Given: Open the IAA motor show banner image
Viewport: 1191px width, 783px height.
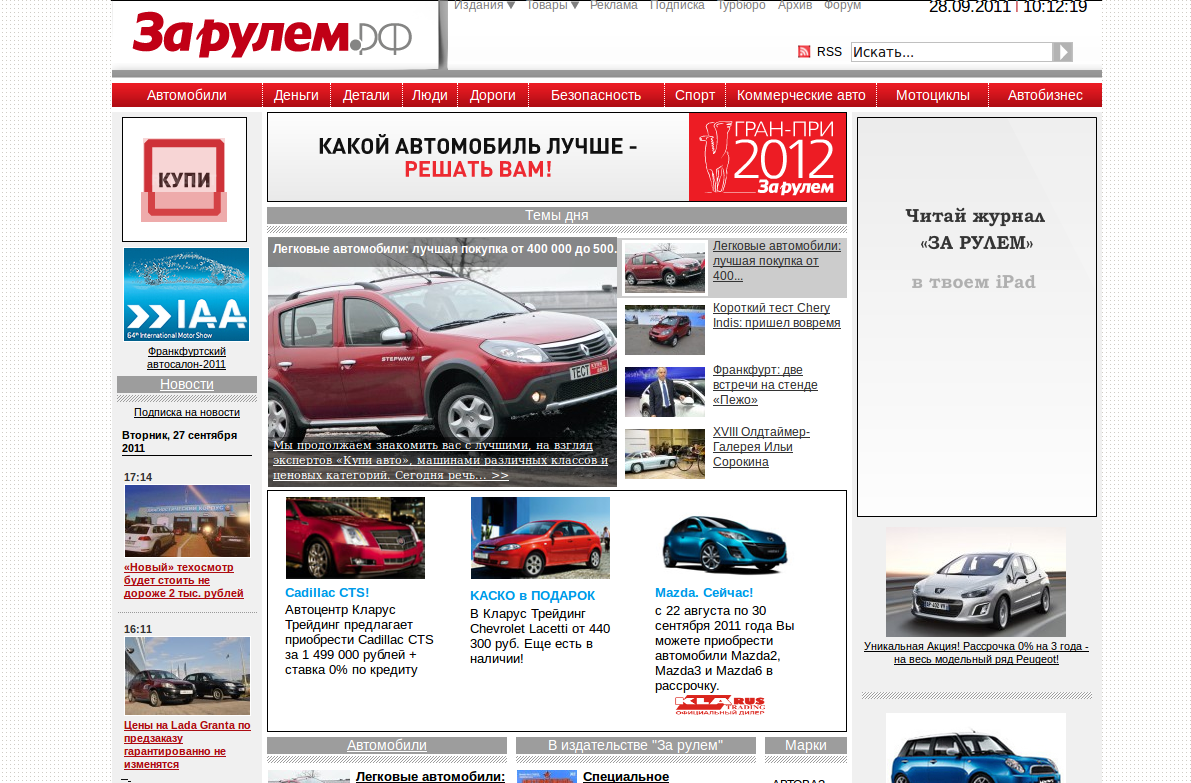Looking at the screenshot, I should coord(187,295).
